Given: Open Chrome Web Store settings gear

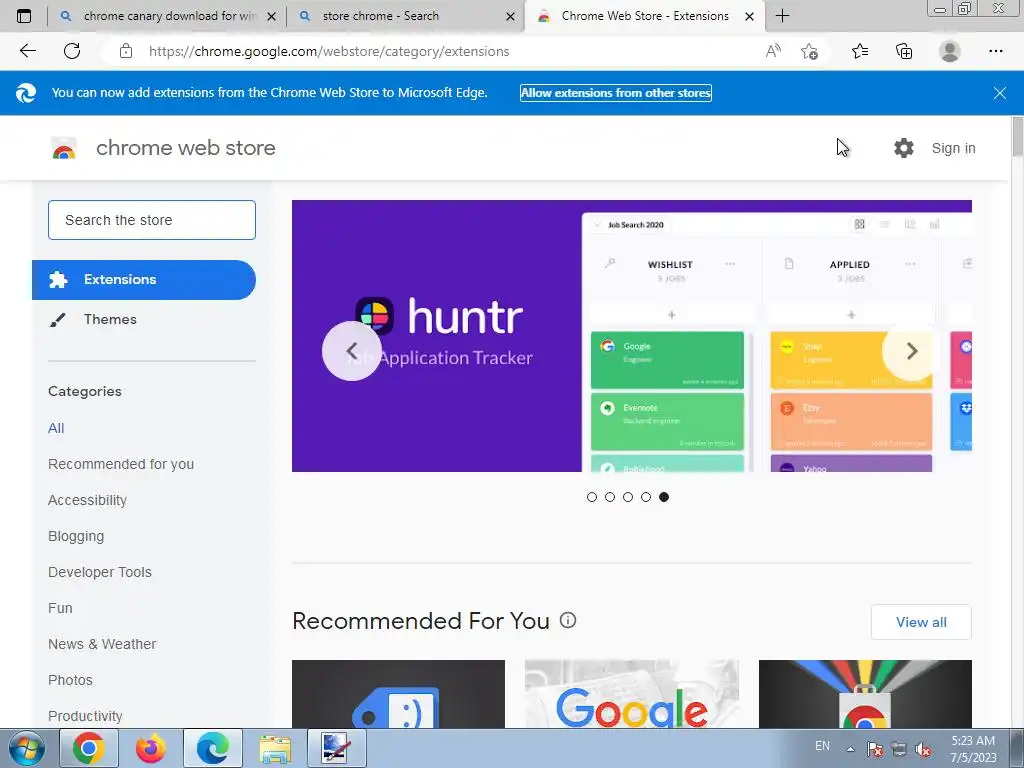Looking at the screenshot, I should [x=904, y=148].
